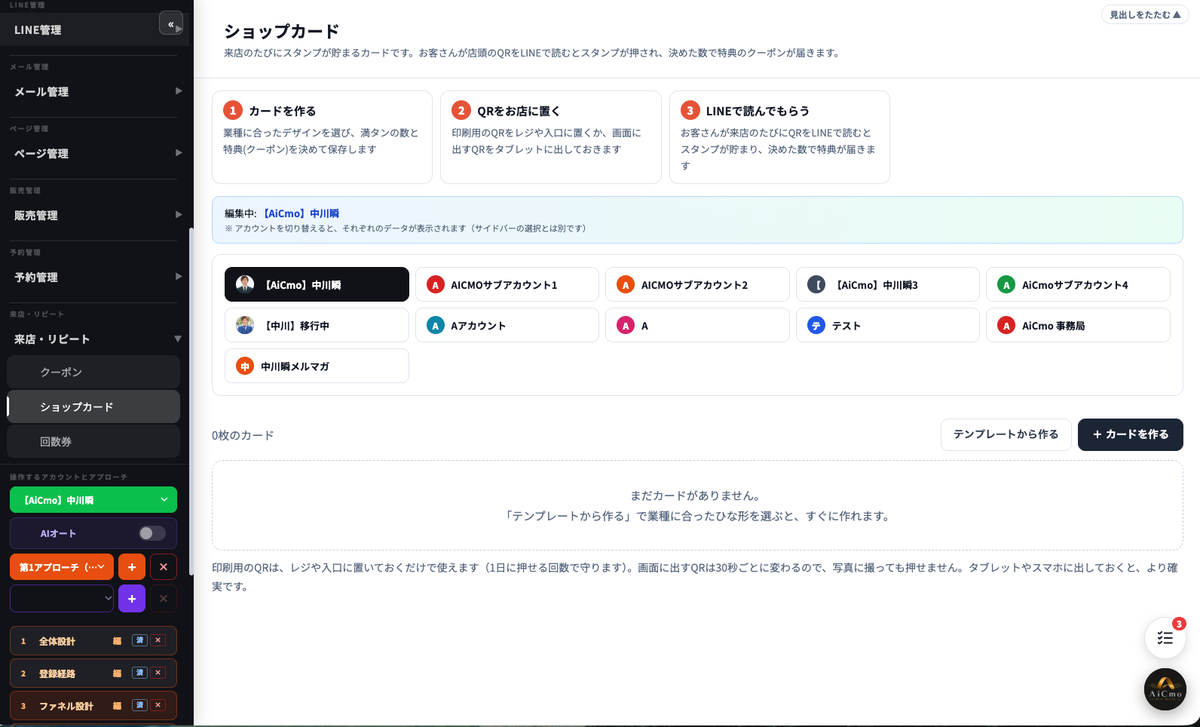
Task: Open the ショップカード menu item
Action: point(93,407)
